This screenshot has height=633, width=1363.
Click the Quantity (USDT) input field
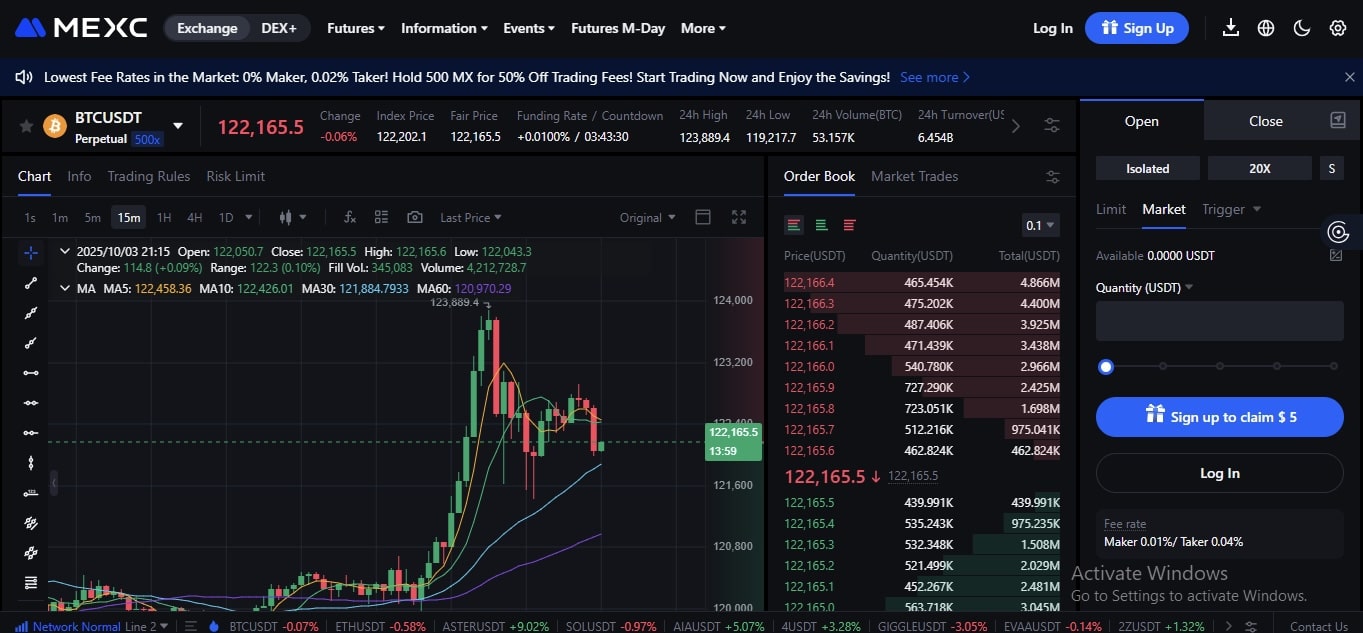[x=1219, y=320]
